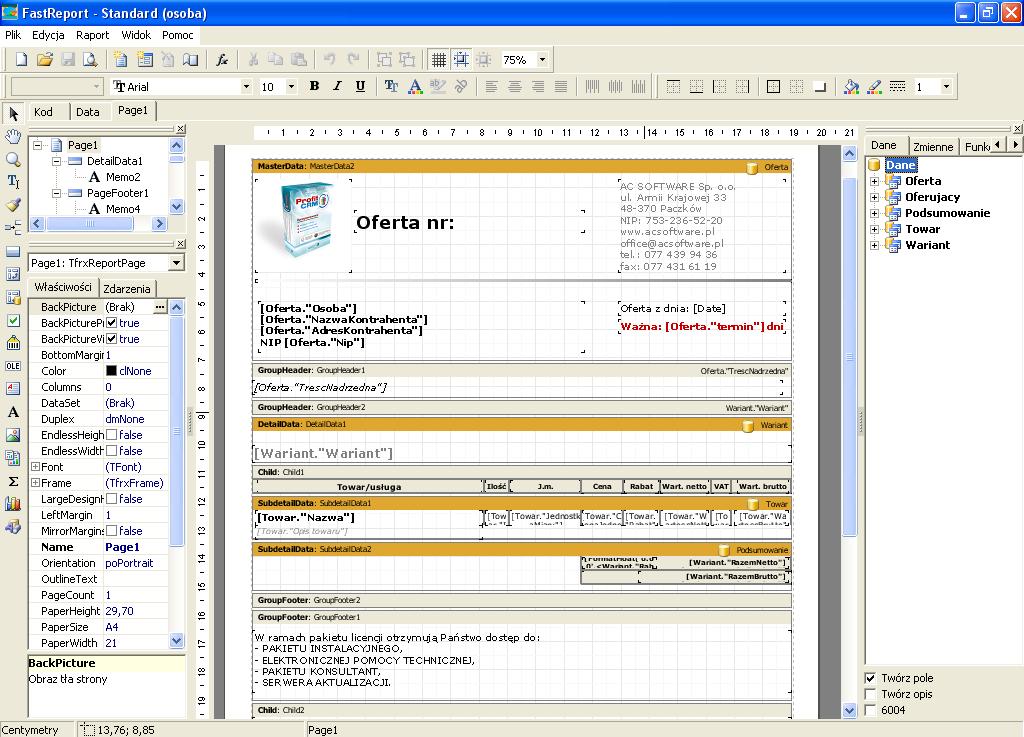The height and width of the screenshot is (737, 1024).
Task: Switch to the Zdarzenia tab
Action: [127, 289]
